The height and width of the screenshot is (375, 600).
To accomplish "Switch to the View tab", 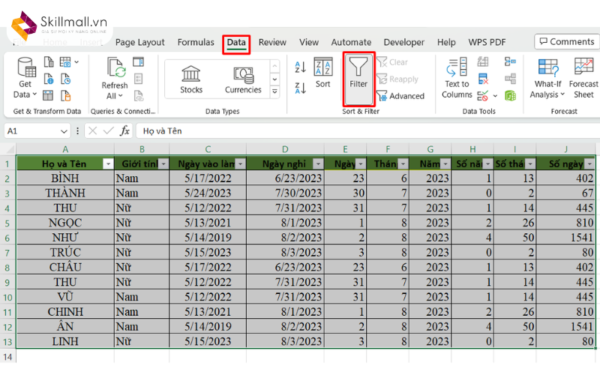I will click(x=309, y=42).
